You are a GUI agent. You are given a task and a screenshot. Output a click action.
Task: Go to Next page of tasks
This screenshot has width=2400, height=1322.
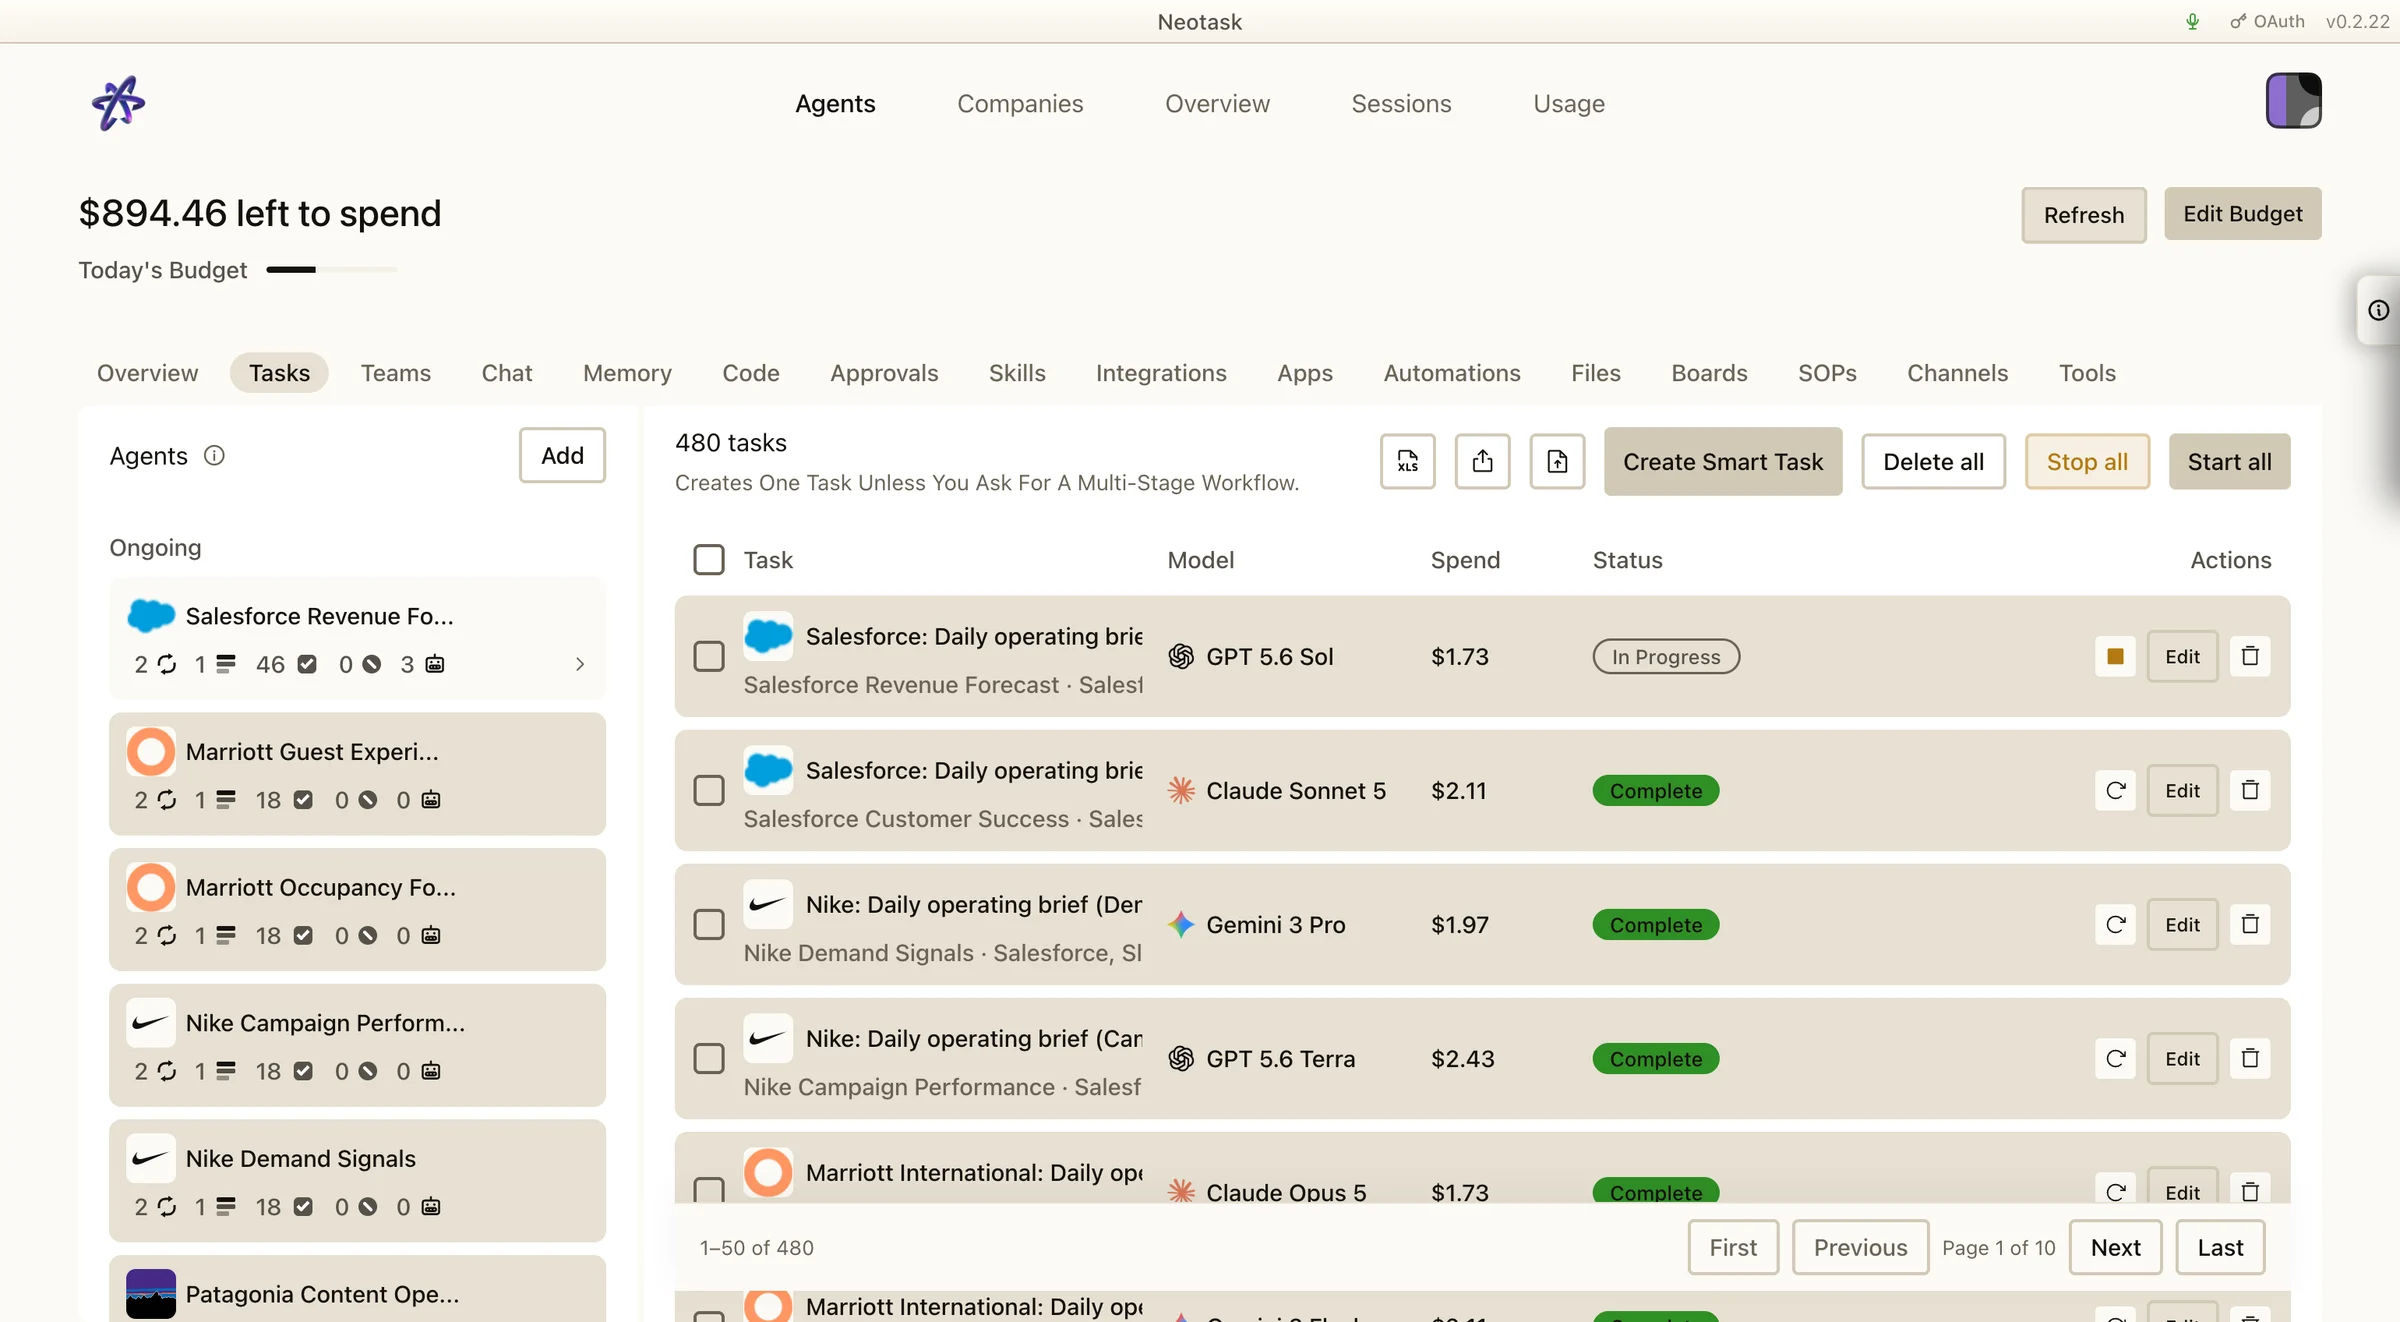click(x=2115, y=1248)
